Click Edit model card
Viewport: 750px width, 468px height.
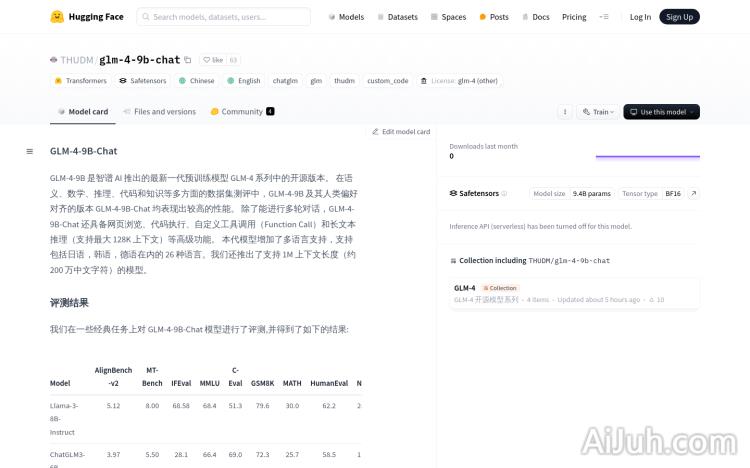401,131
